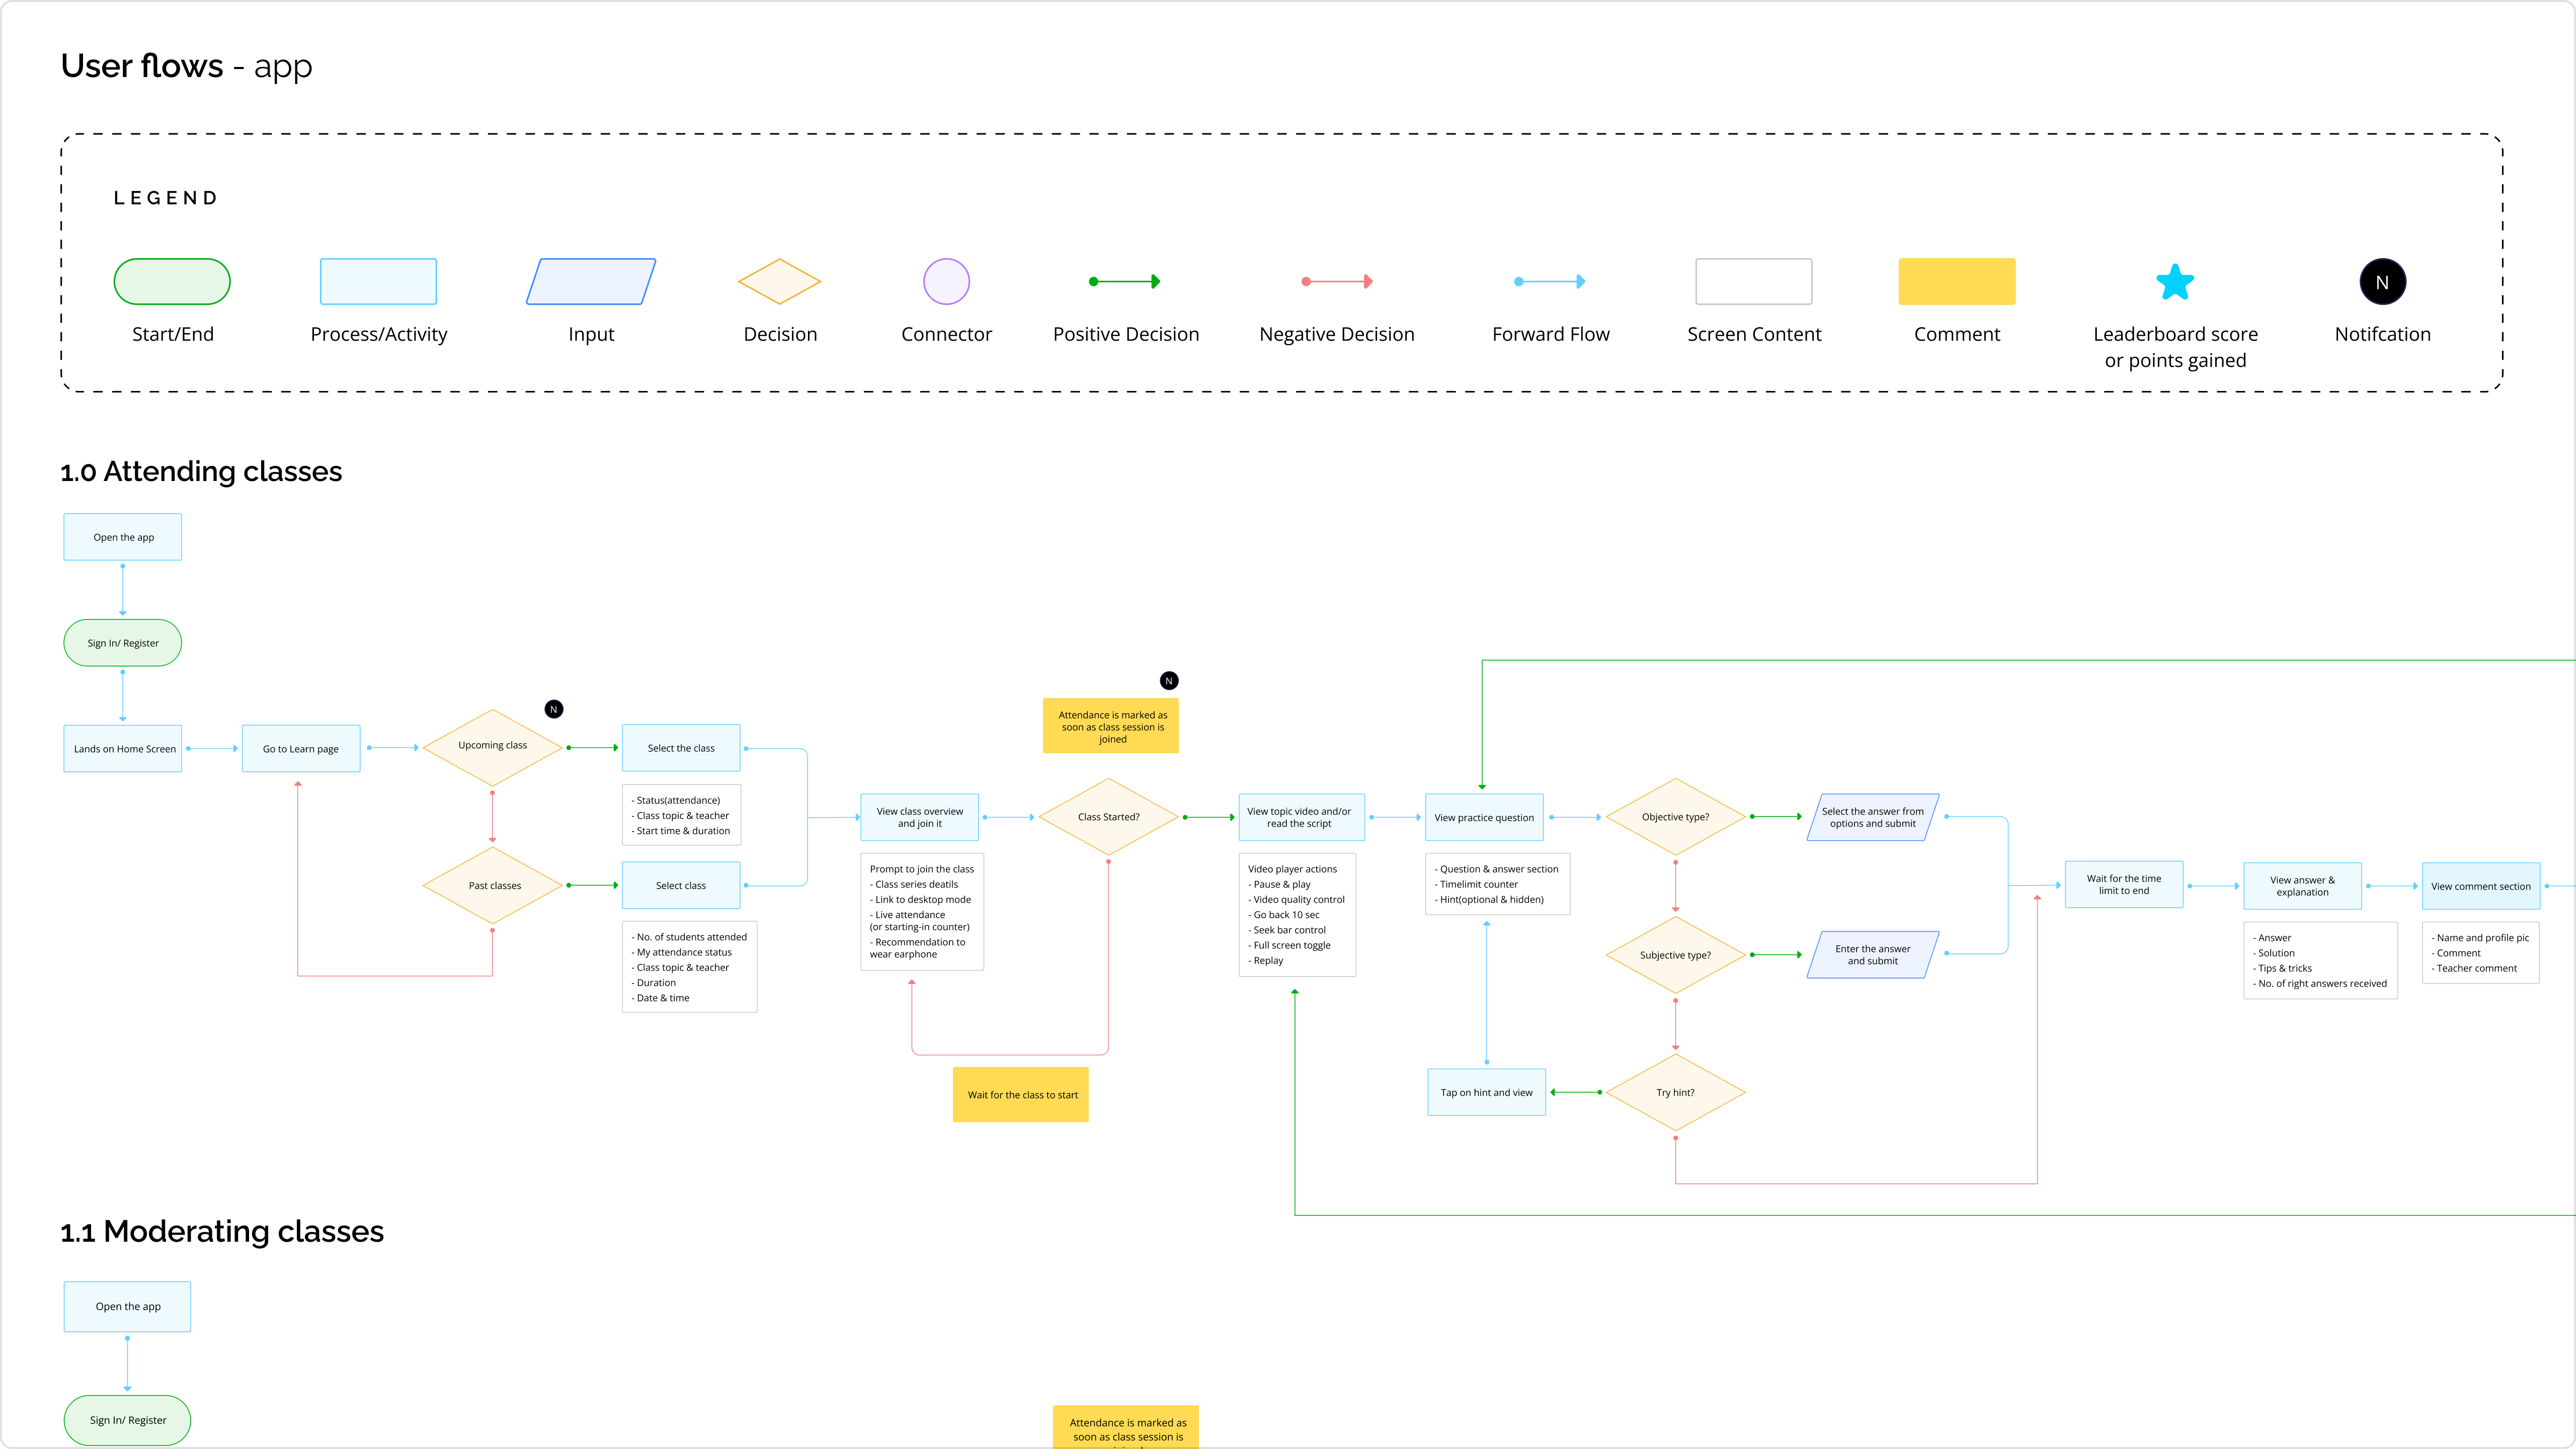Image resolution: width=2576 pixels, height=1449 pixels.
Task: Select the 1.1 Moderating classes heading
Action: [222, 1231]
